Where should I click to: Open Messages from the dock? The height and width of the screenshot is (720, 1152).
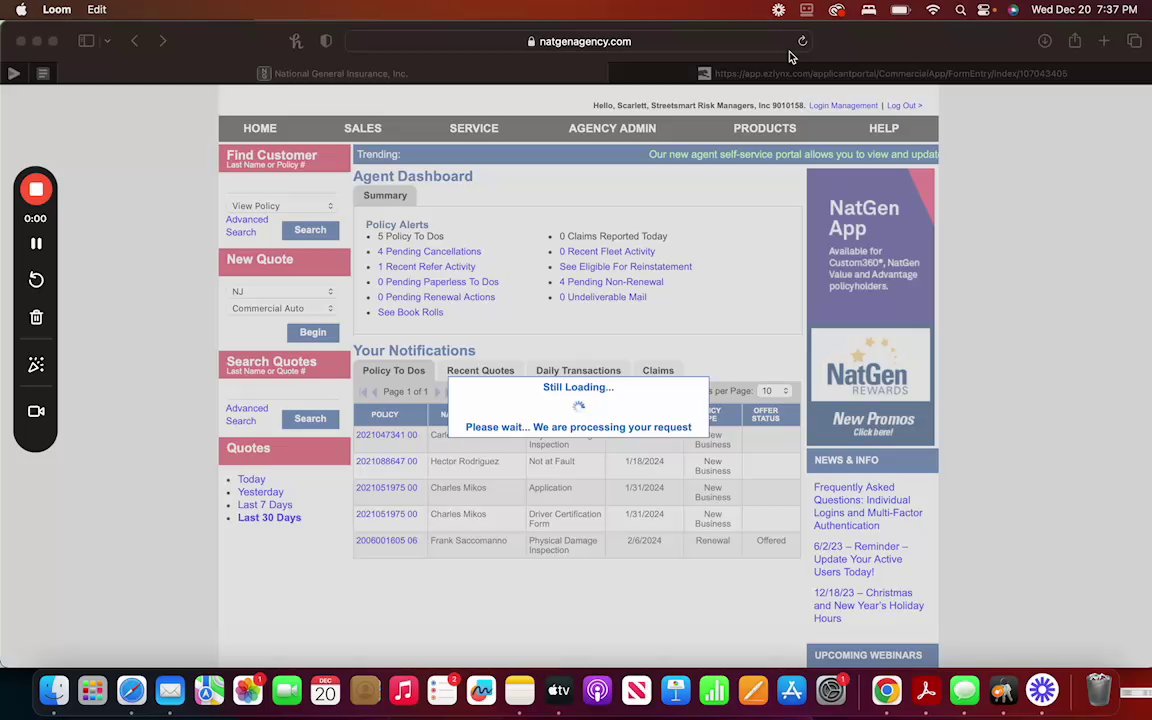pos(964,691)
